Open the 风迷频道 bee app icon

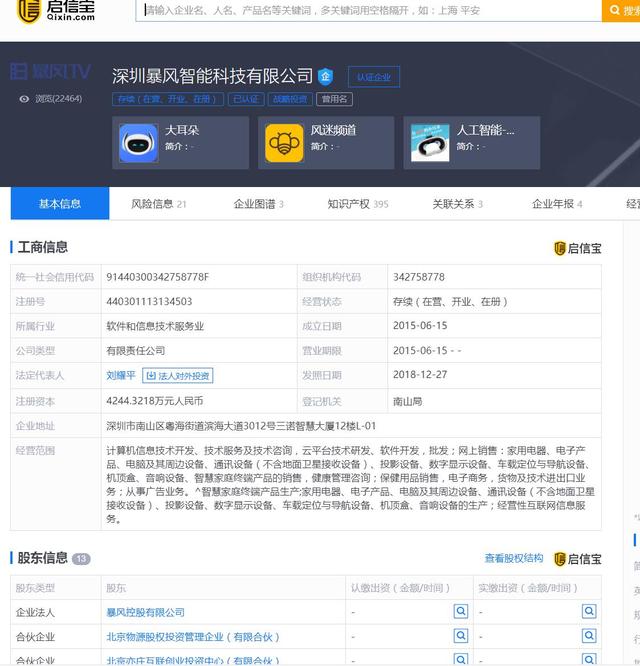click(x=284, y=143)
